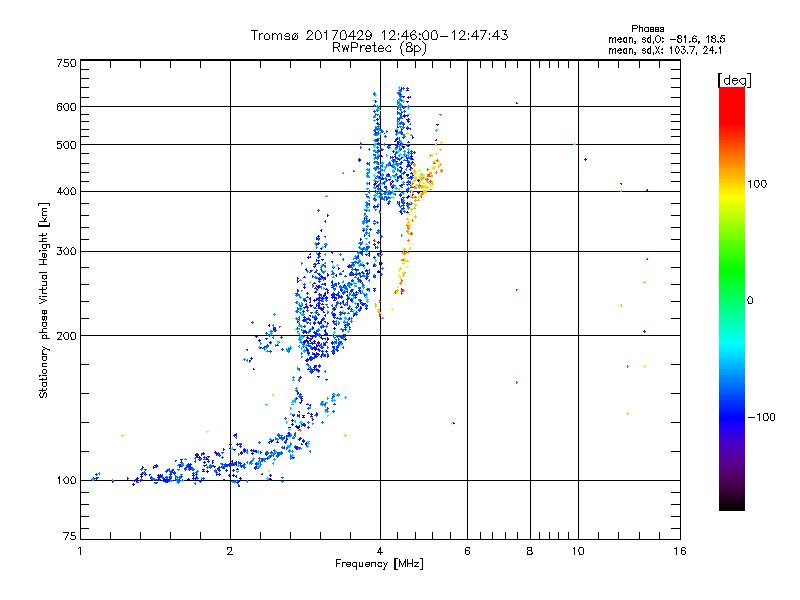This screenshot has width=800, height=600.
Task: Click the colorbar '-100' tick label
Action: 761,417
